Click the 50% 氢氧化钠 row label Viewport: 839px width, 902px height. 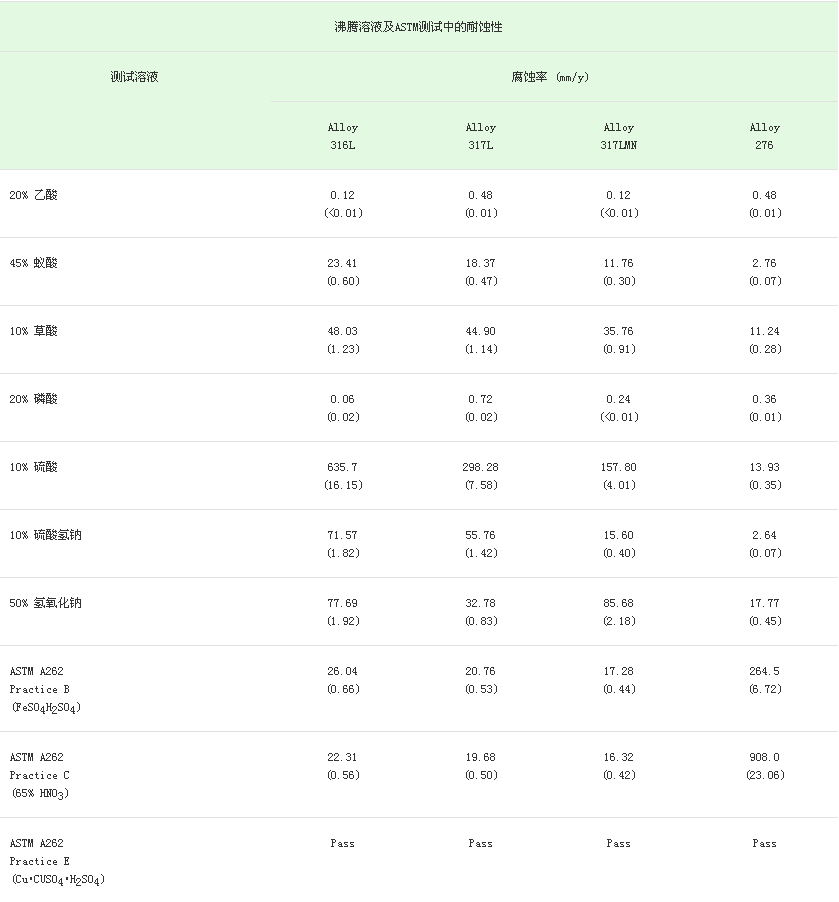point(45,603)
